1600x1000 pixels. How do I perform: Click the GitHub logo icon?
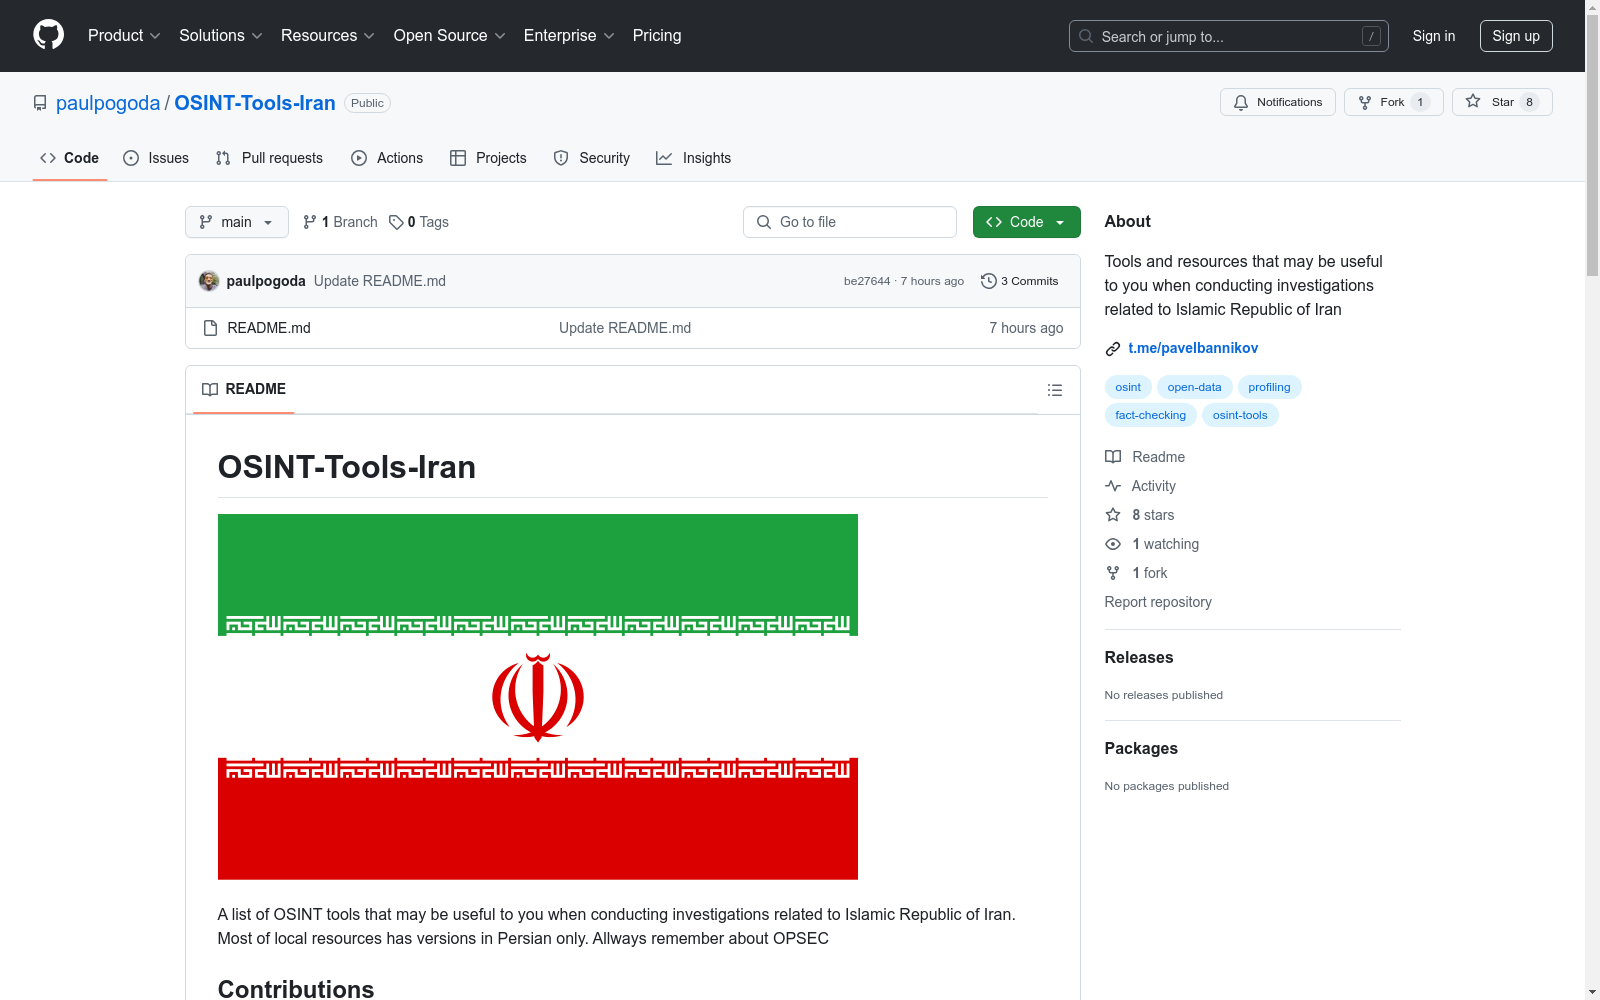[x=48, y=35]
